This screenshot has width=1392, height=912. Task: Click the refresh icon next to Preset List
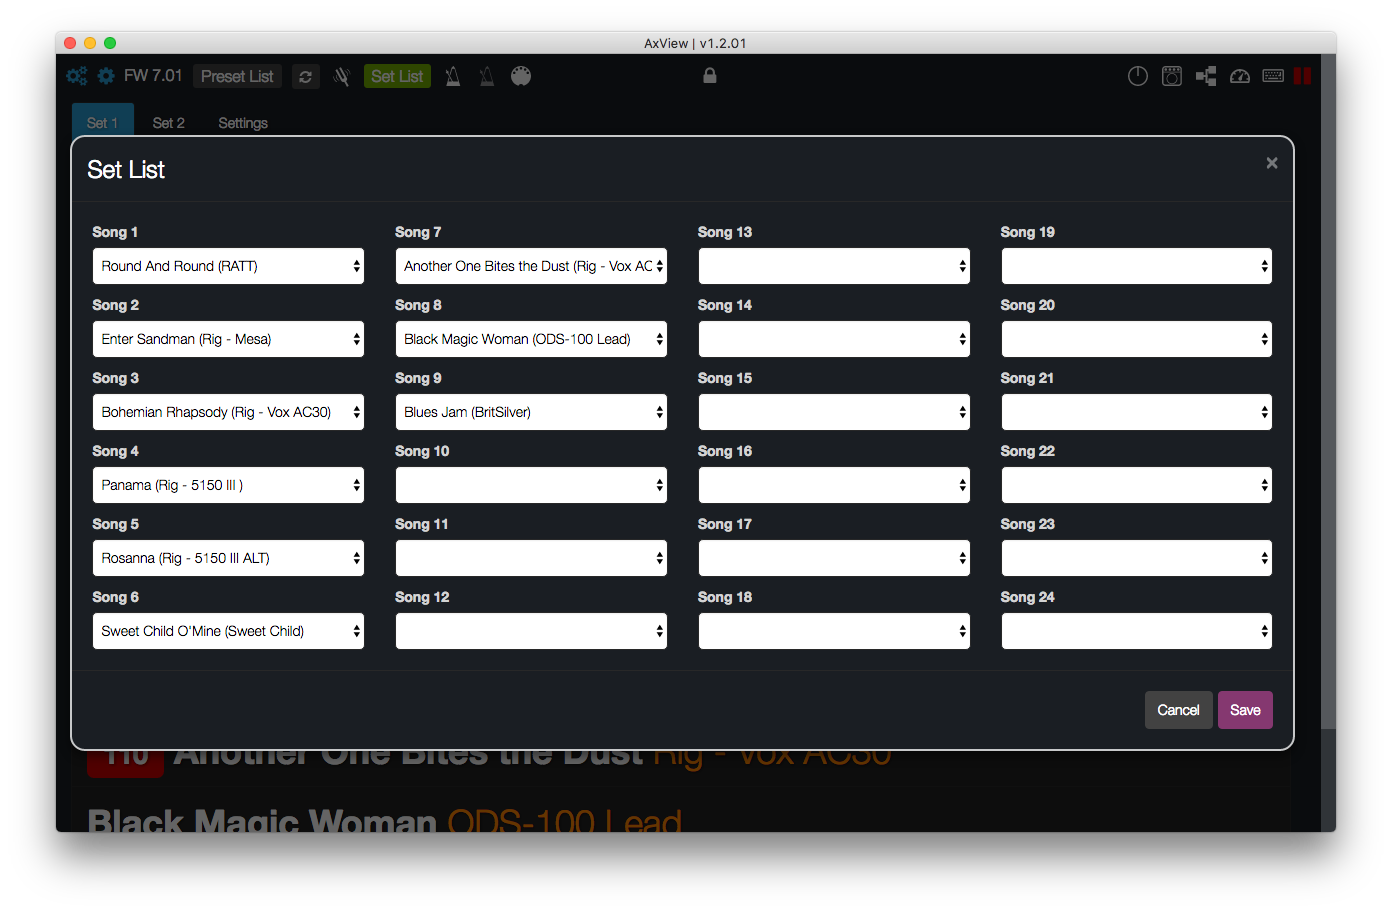pos(306,77)
